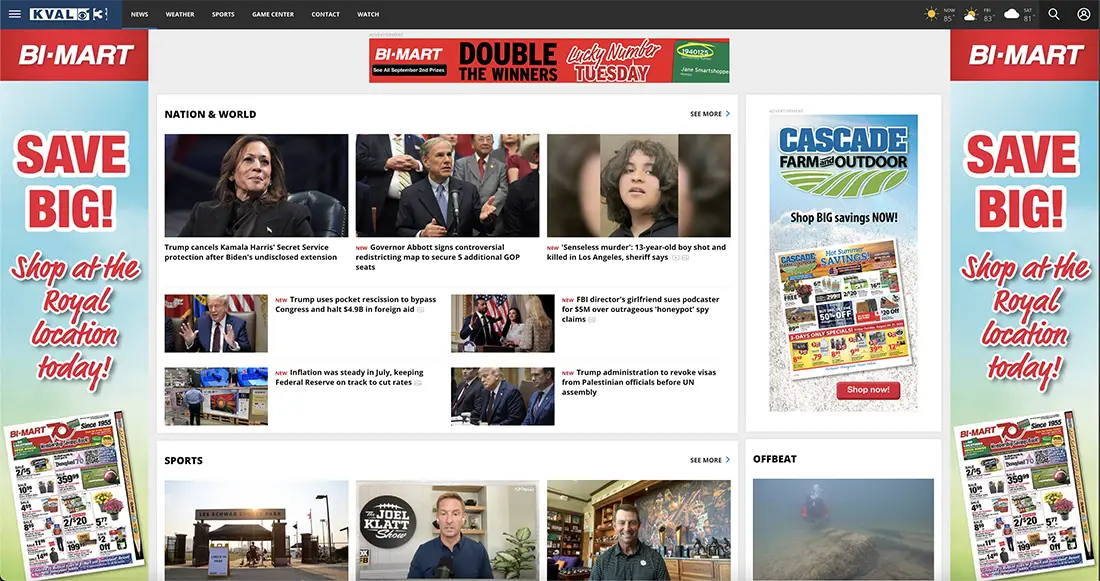Click the sunny NOW weather icon
This screenshot has width=1100, height=581.
coord(931,14)
